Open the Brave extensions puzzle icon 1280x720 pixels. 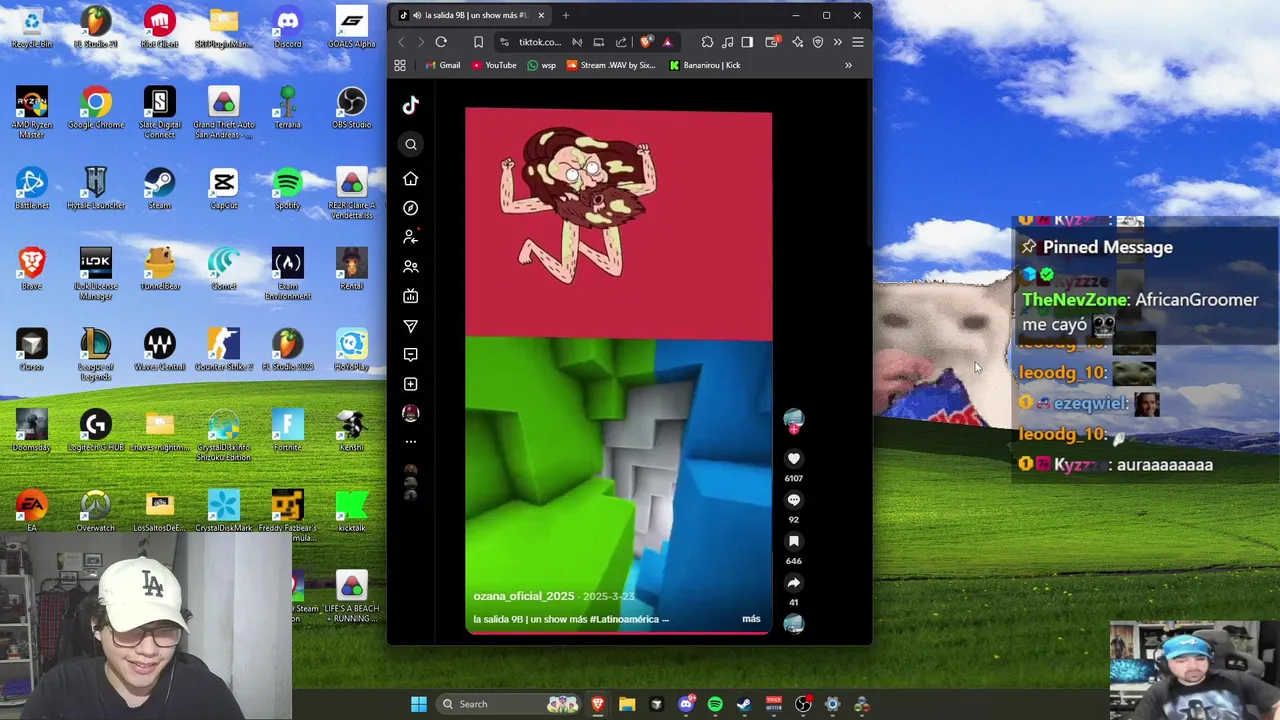tap(707, 42)
